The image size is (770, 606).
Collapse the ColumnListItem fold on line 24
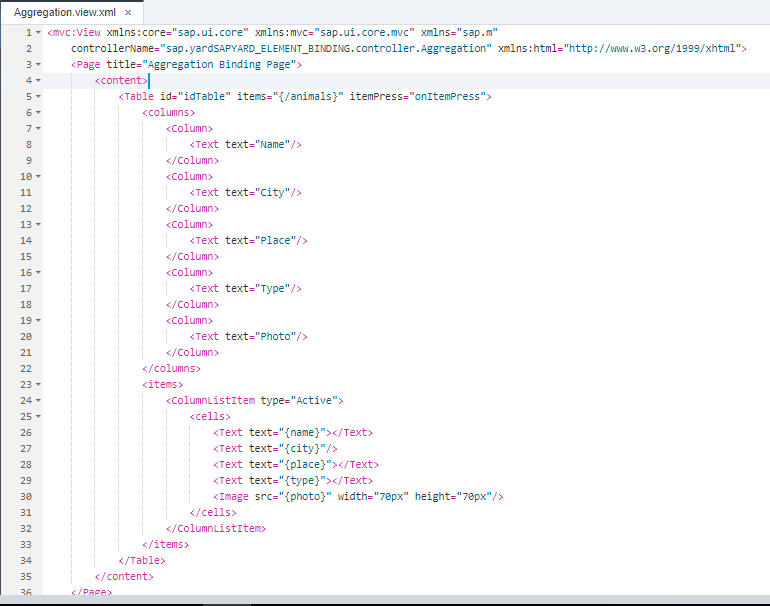38,401
